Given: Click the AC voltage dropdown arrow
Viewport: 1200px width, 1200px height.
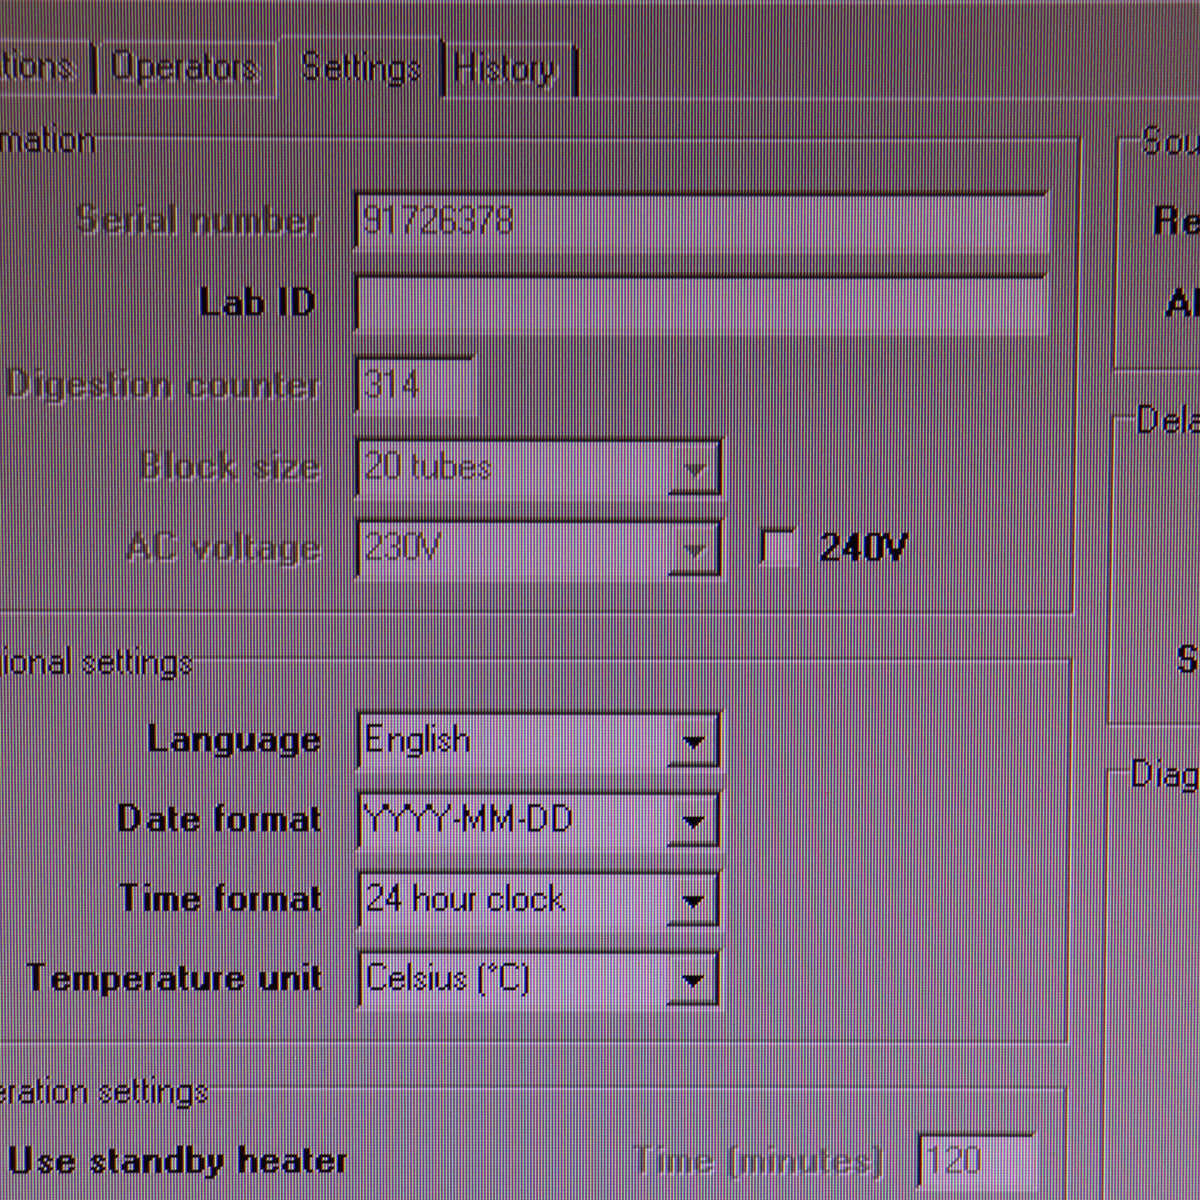Looking at the screenshot, I should pyautogui.click(x=693, y=549).
